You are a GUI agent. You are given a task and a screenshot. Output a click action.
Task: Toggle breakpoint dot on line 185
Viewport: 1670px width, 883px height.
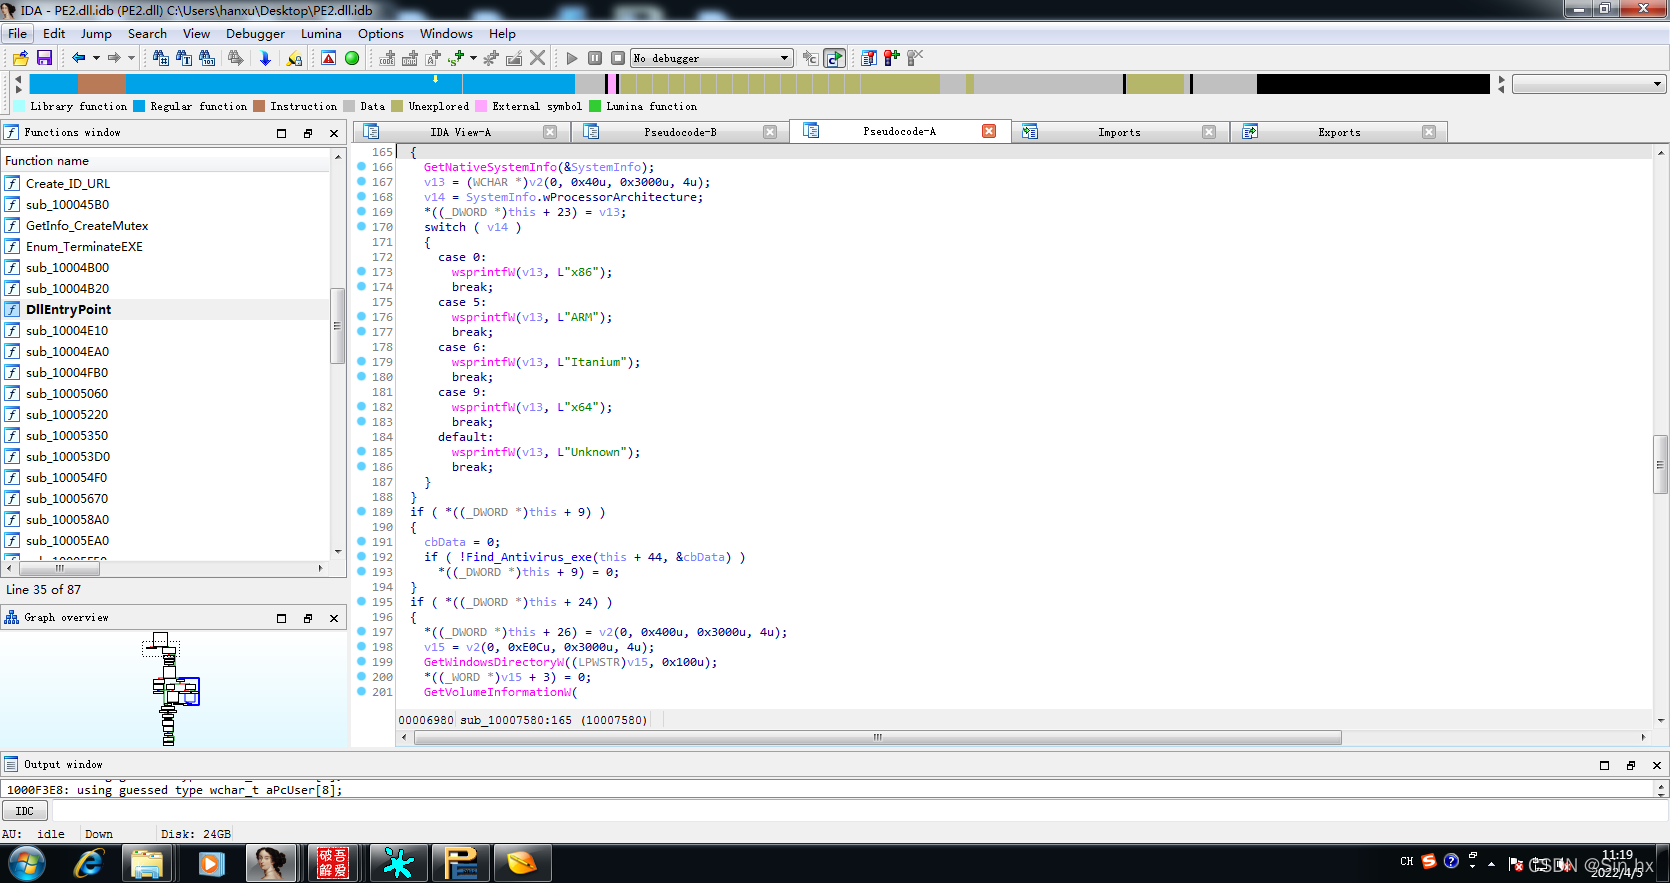click(361, 452)
